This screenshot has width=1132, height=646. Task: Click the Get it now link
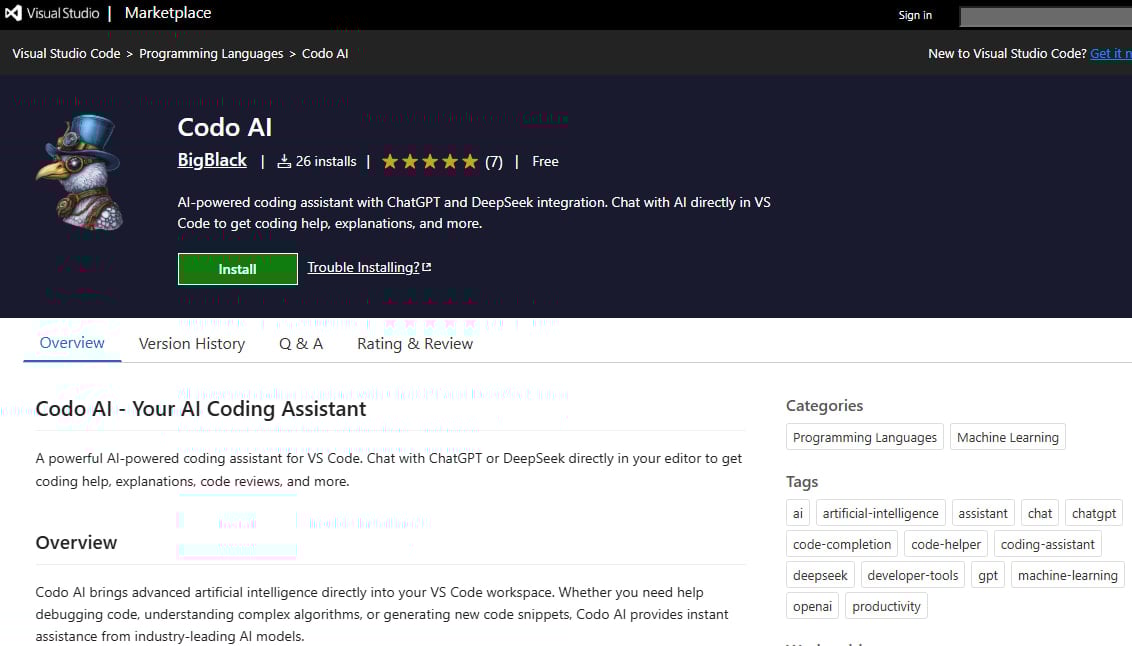click(1110, 53)
